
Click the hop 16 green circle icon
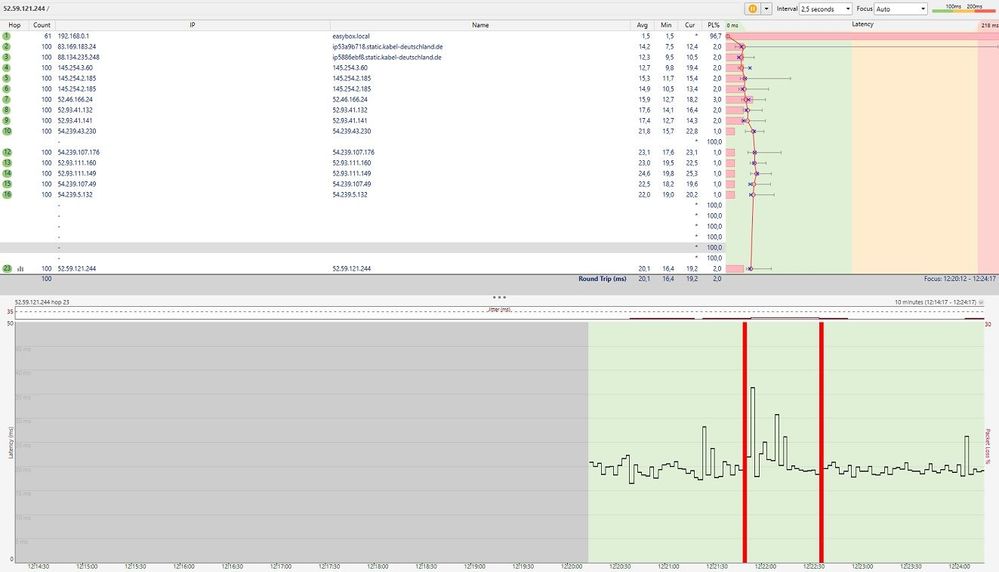click(7, 194)
